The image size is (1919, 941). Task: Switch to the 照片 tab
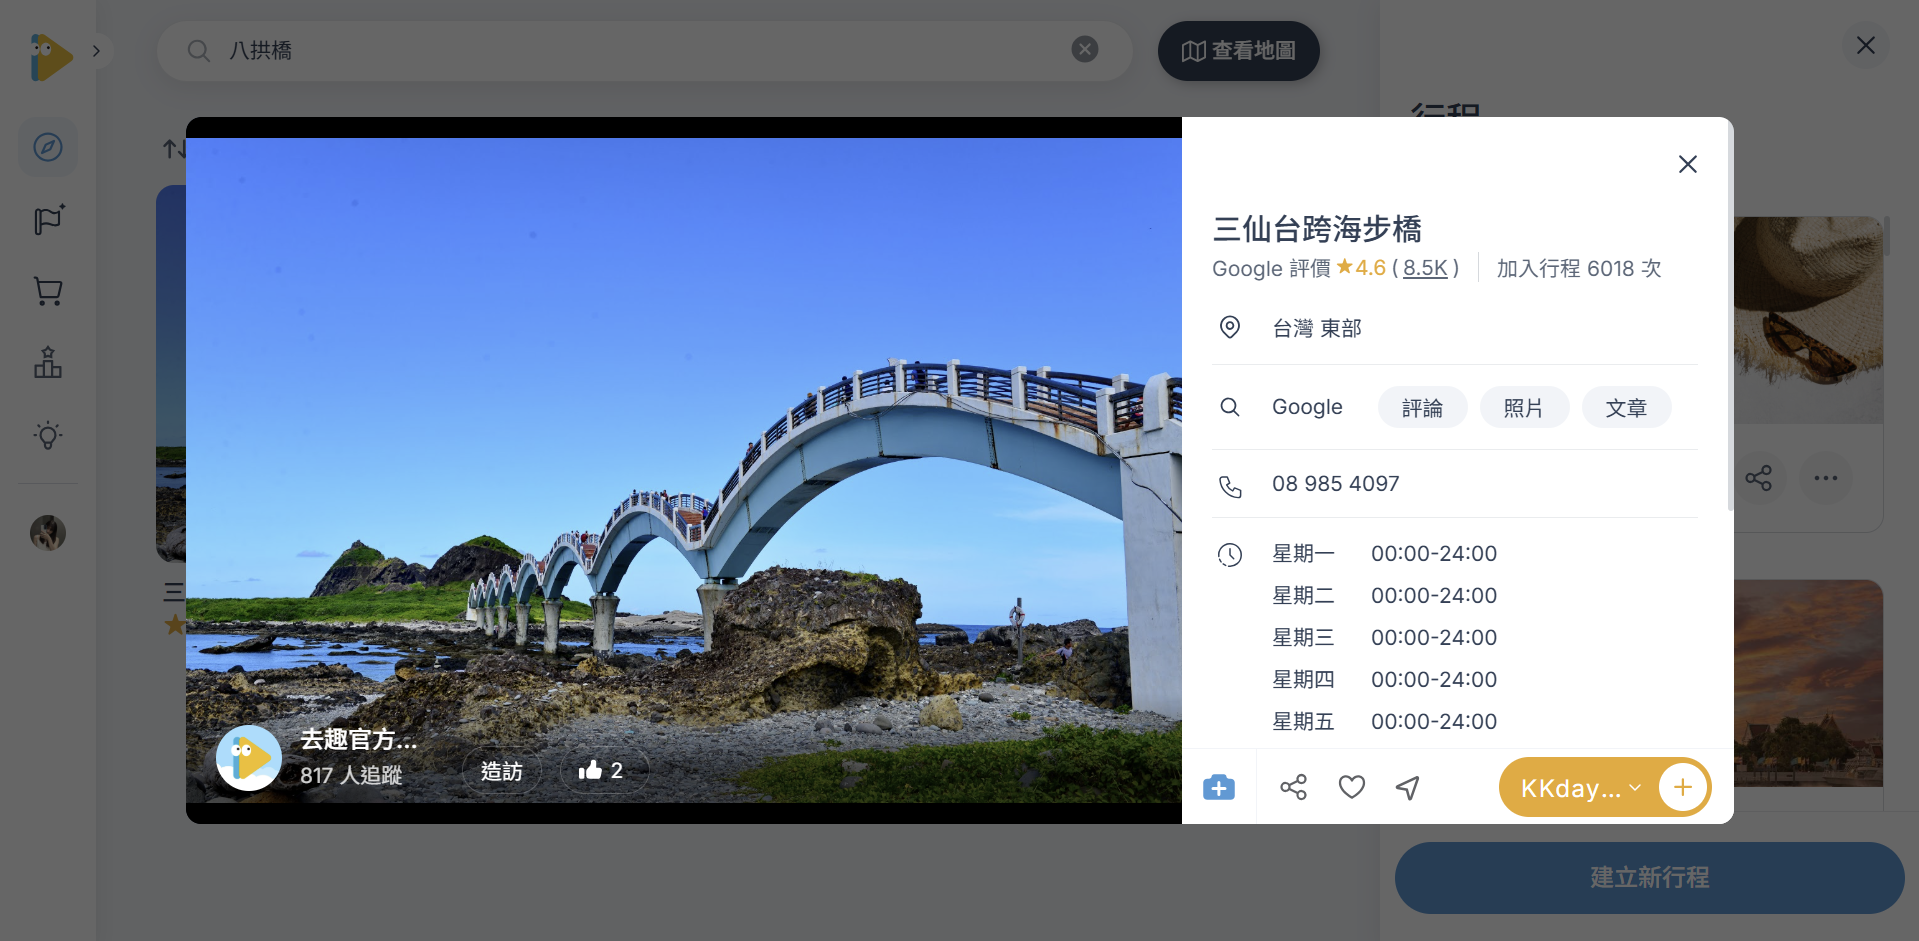pyautogui.click(x=1524, y=407)
